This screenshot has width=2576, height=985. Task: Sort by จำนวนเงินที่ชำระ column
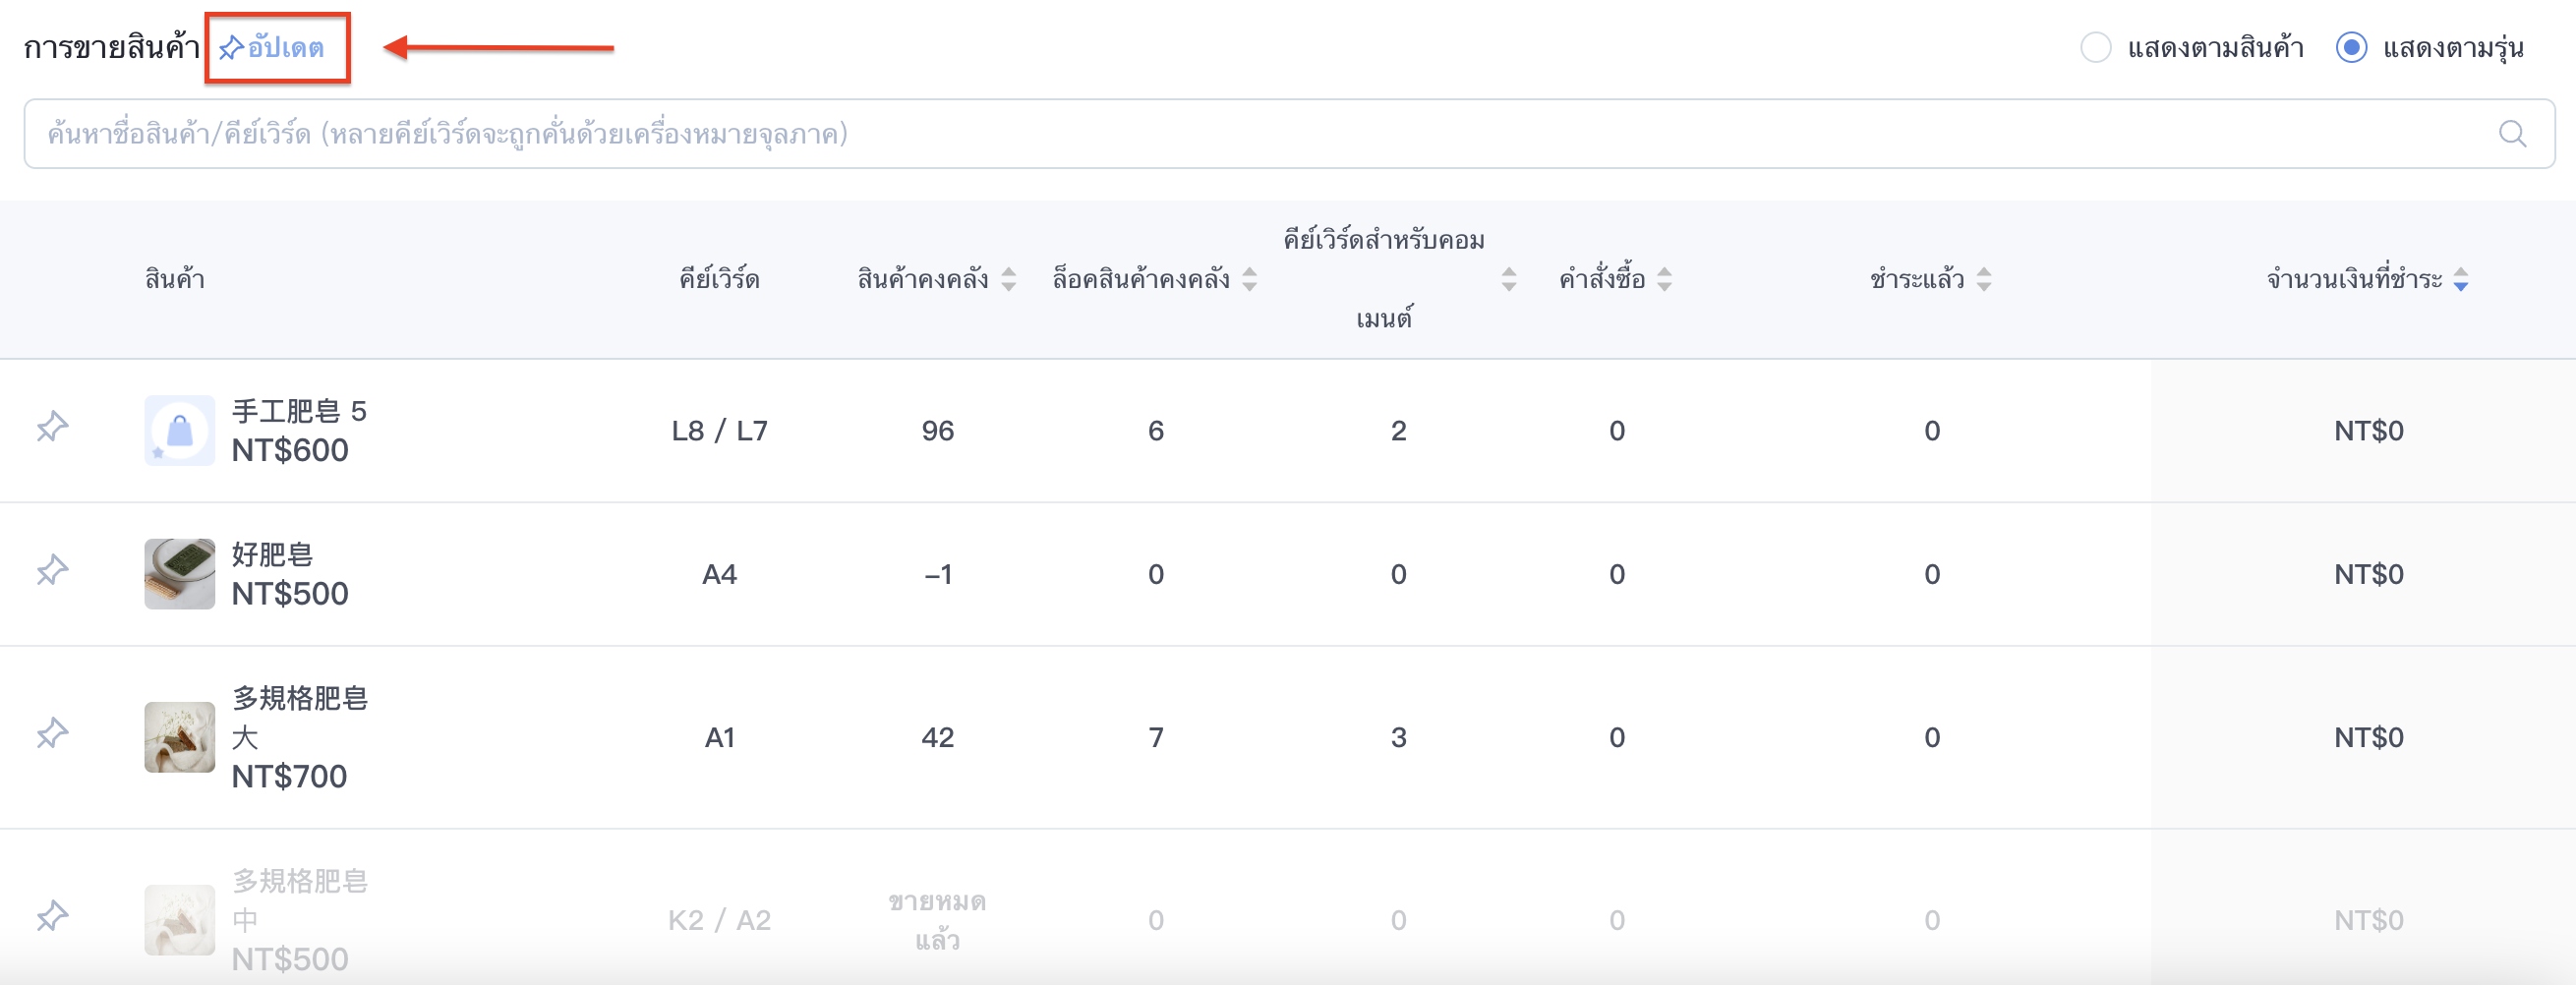(x=2461, y=279)
